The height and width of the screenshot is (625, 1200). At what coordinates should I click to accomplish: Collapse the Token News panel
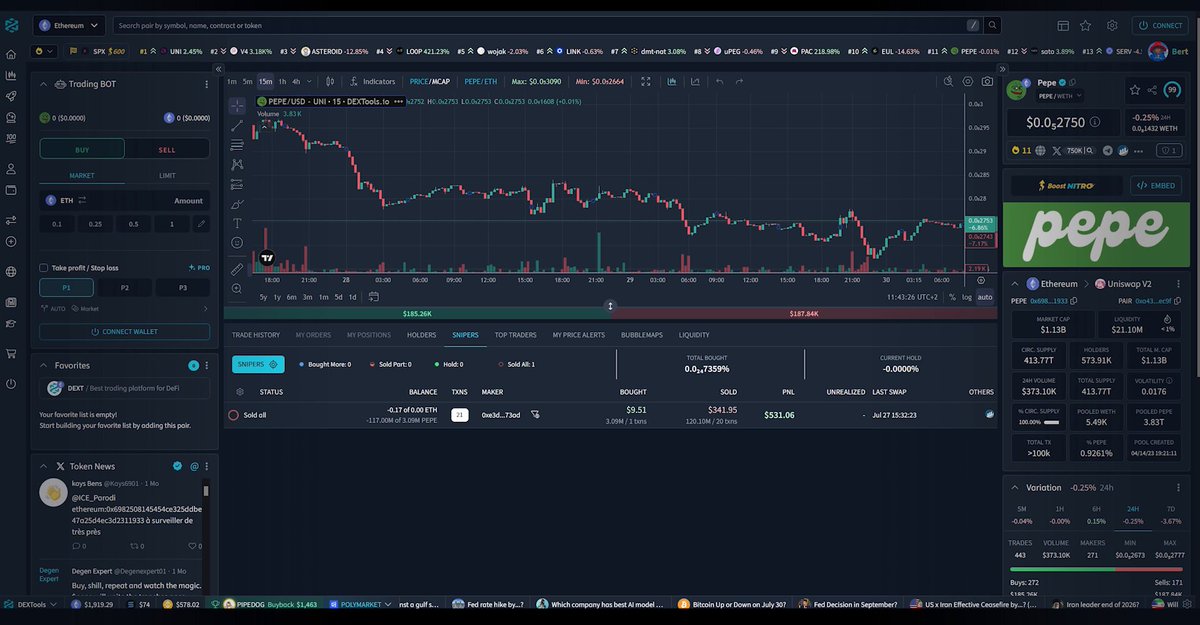click(x=43, y=466)
